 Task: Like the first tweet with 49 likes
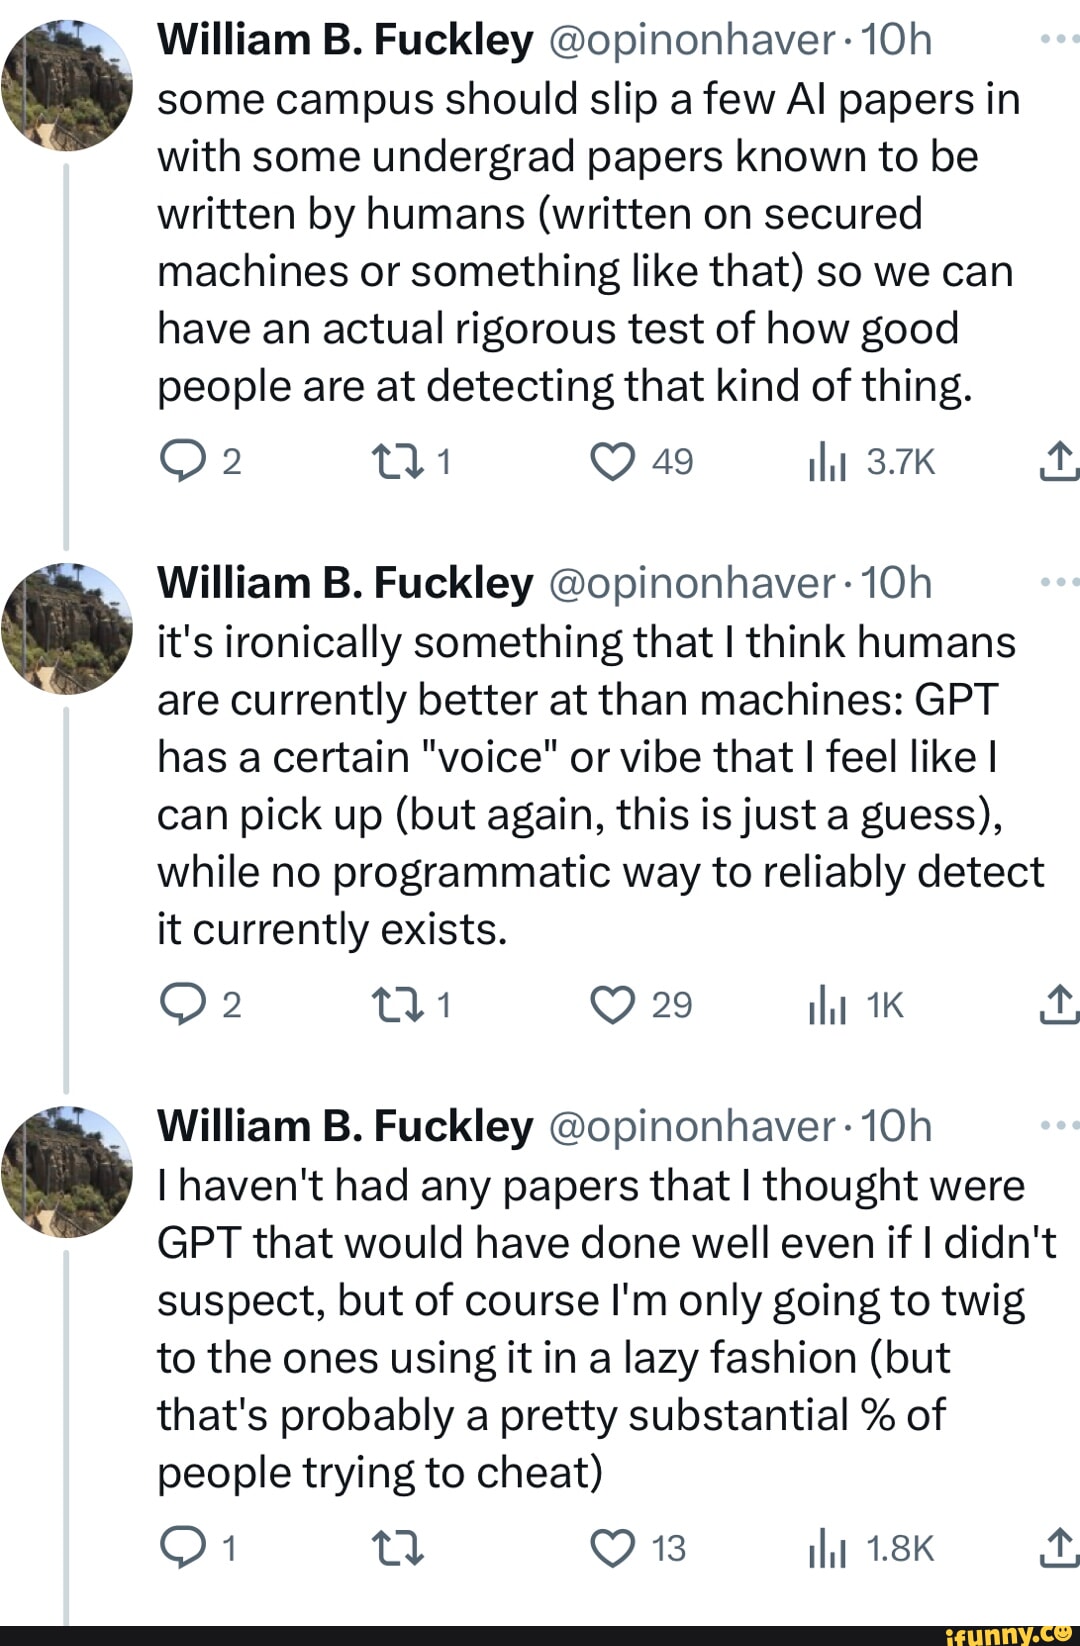point(613,461)
